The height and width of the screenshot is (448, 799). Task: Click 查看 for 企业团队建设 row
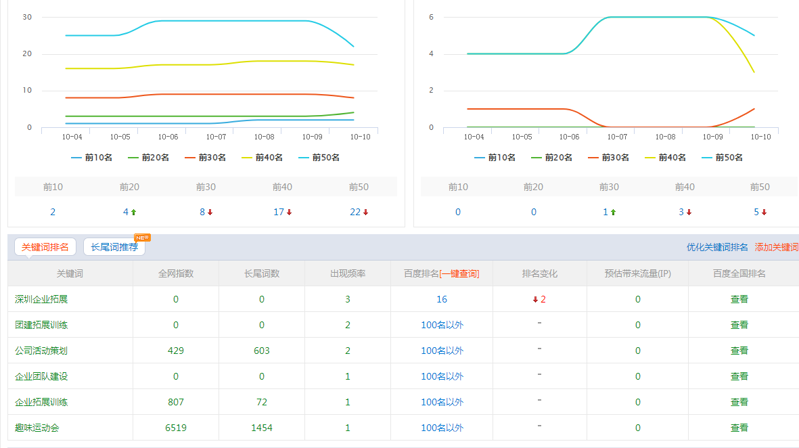pyautogui.click(x=739, y=376)
